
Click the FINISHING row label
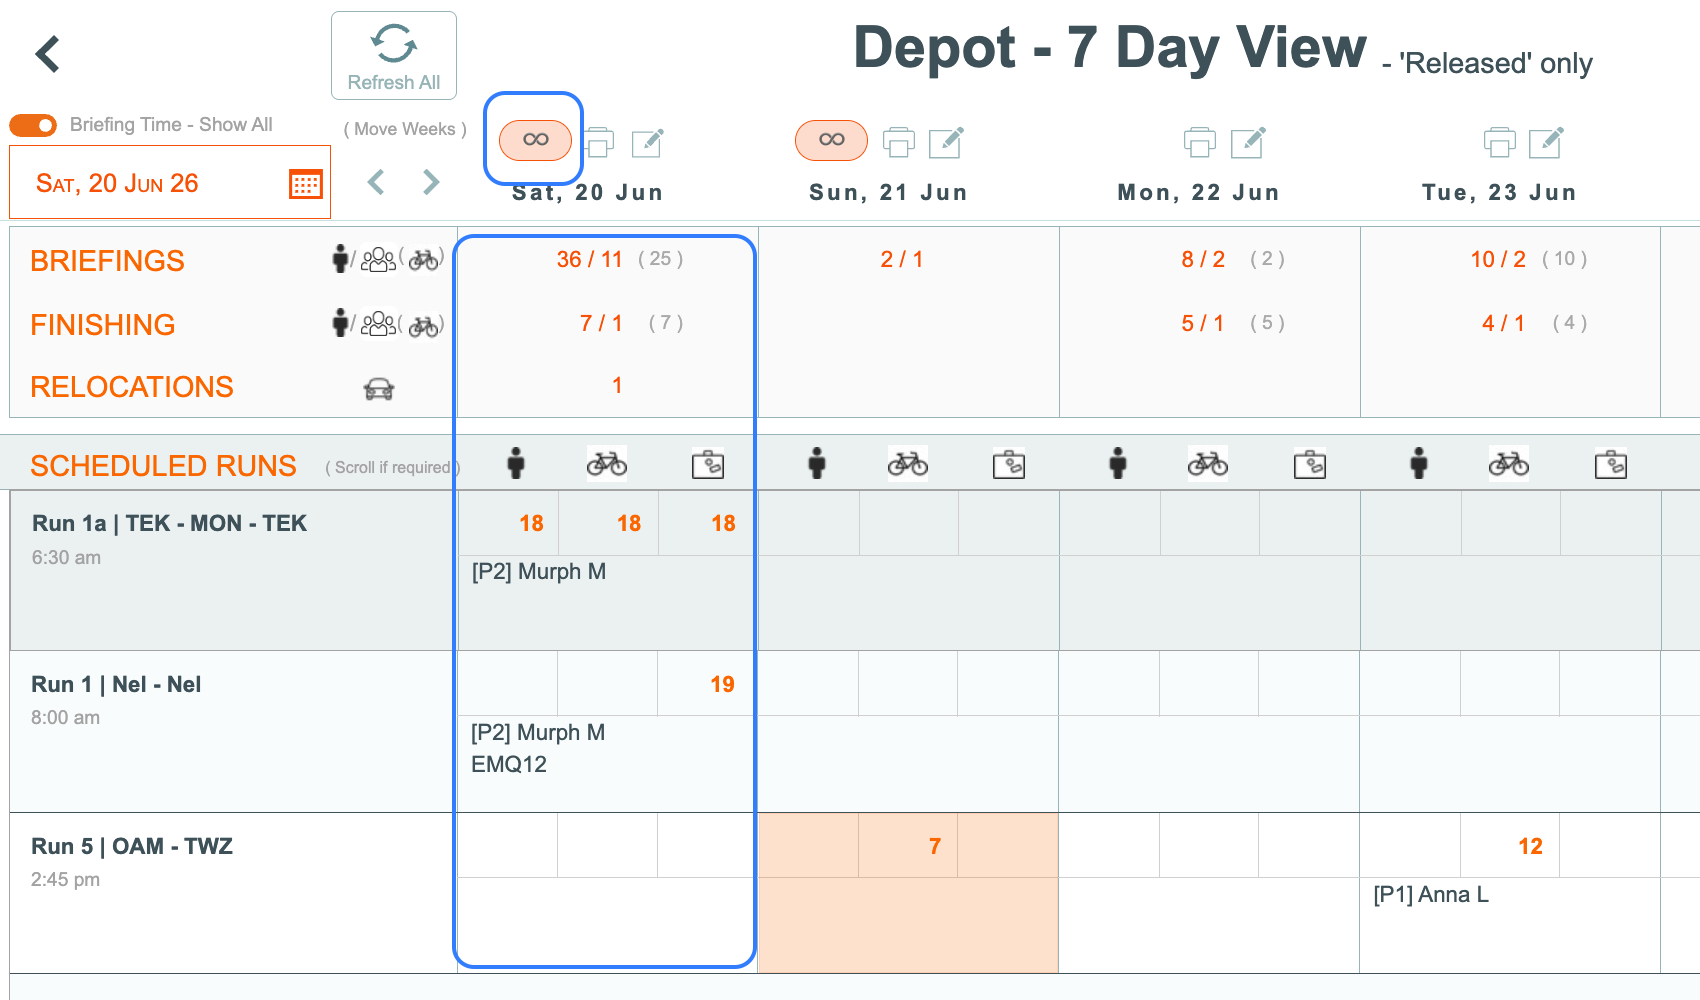pos(103,325)
